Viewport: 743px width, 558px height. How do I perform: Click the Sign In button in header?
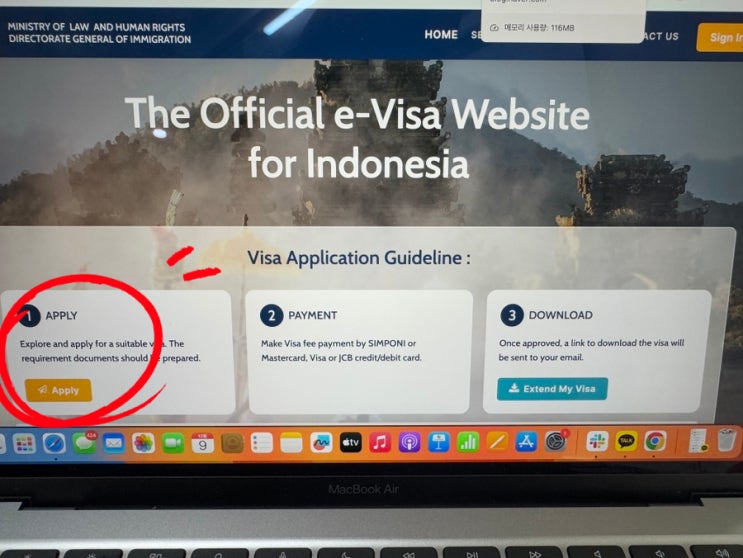click(x=720, y=37)
